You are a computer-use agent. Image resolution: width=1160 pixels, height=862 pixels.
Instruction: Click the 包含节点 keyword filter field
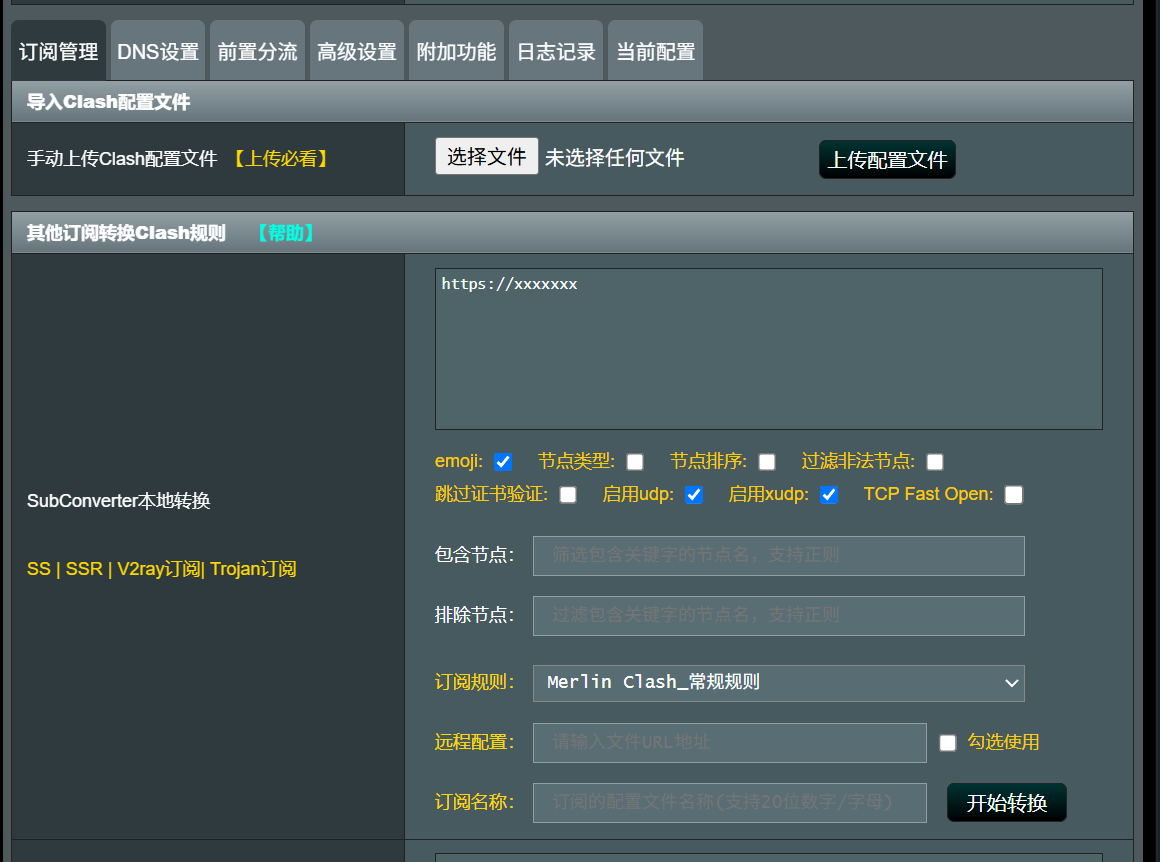778,556
